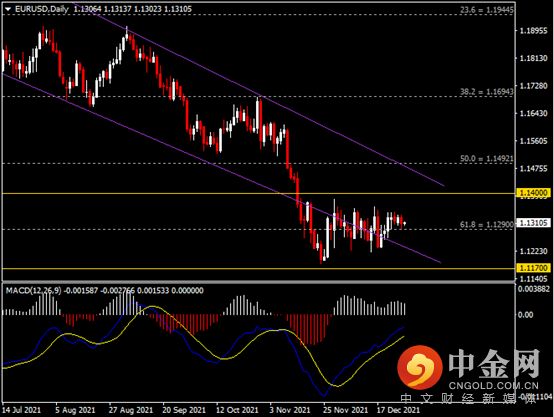Select the 61.8 = 1.12900 Fibonacci label
The height and width of the screenshot is (417, 554).
[487, 224]
